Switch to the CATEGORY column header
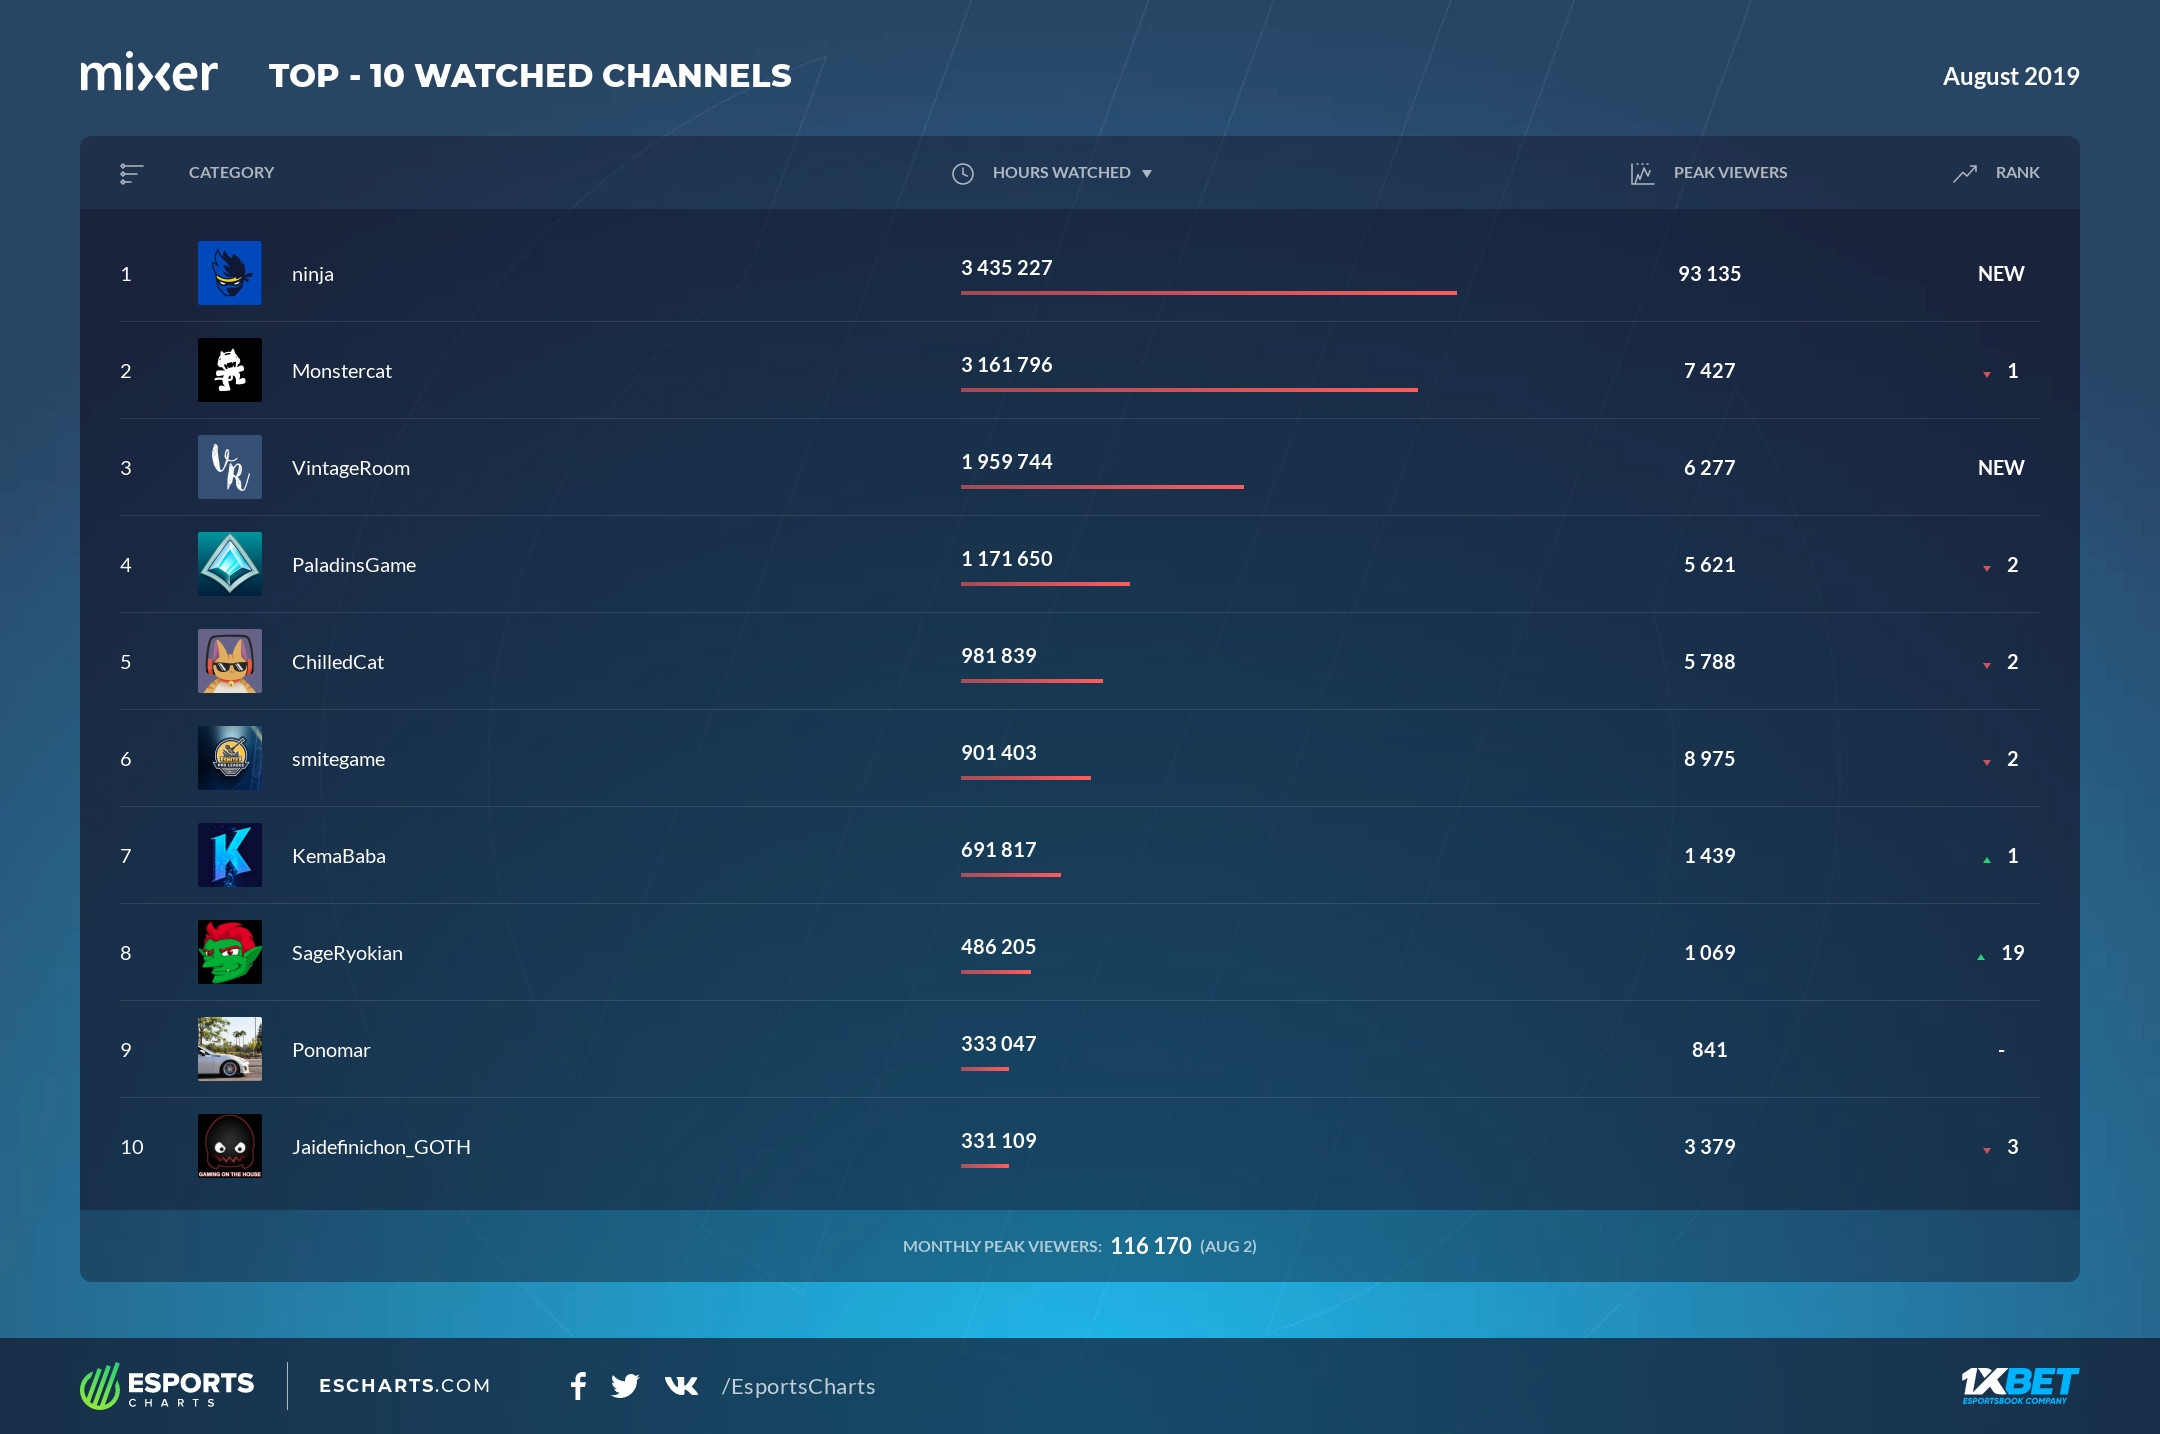The width and height of the screenshot is (2160, 1434). (231, 172)
